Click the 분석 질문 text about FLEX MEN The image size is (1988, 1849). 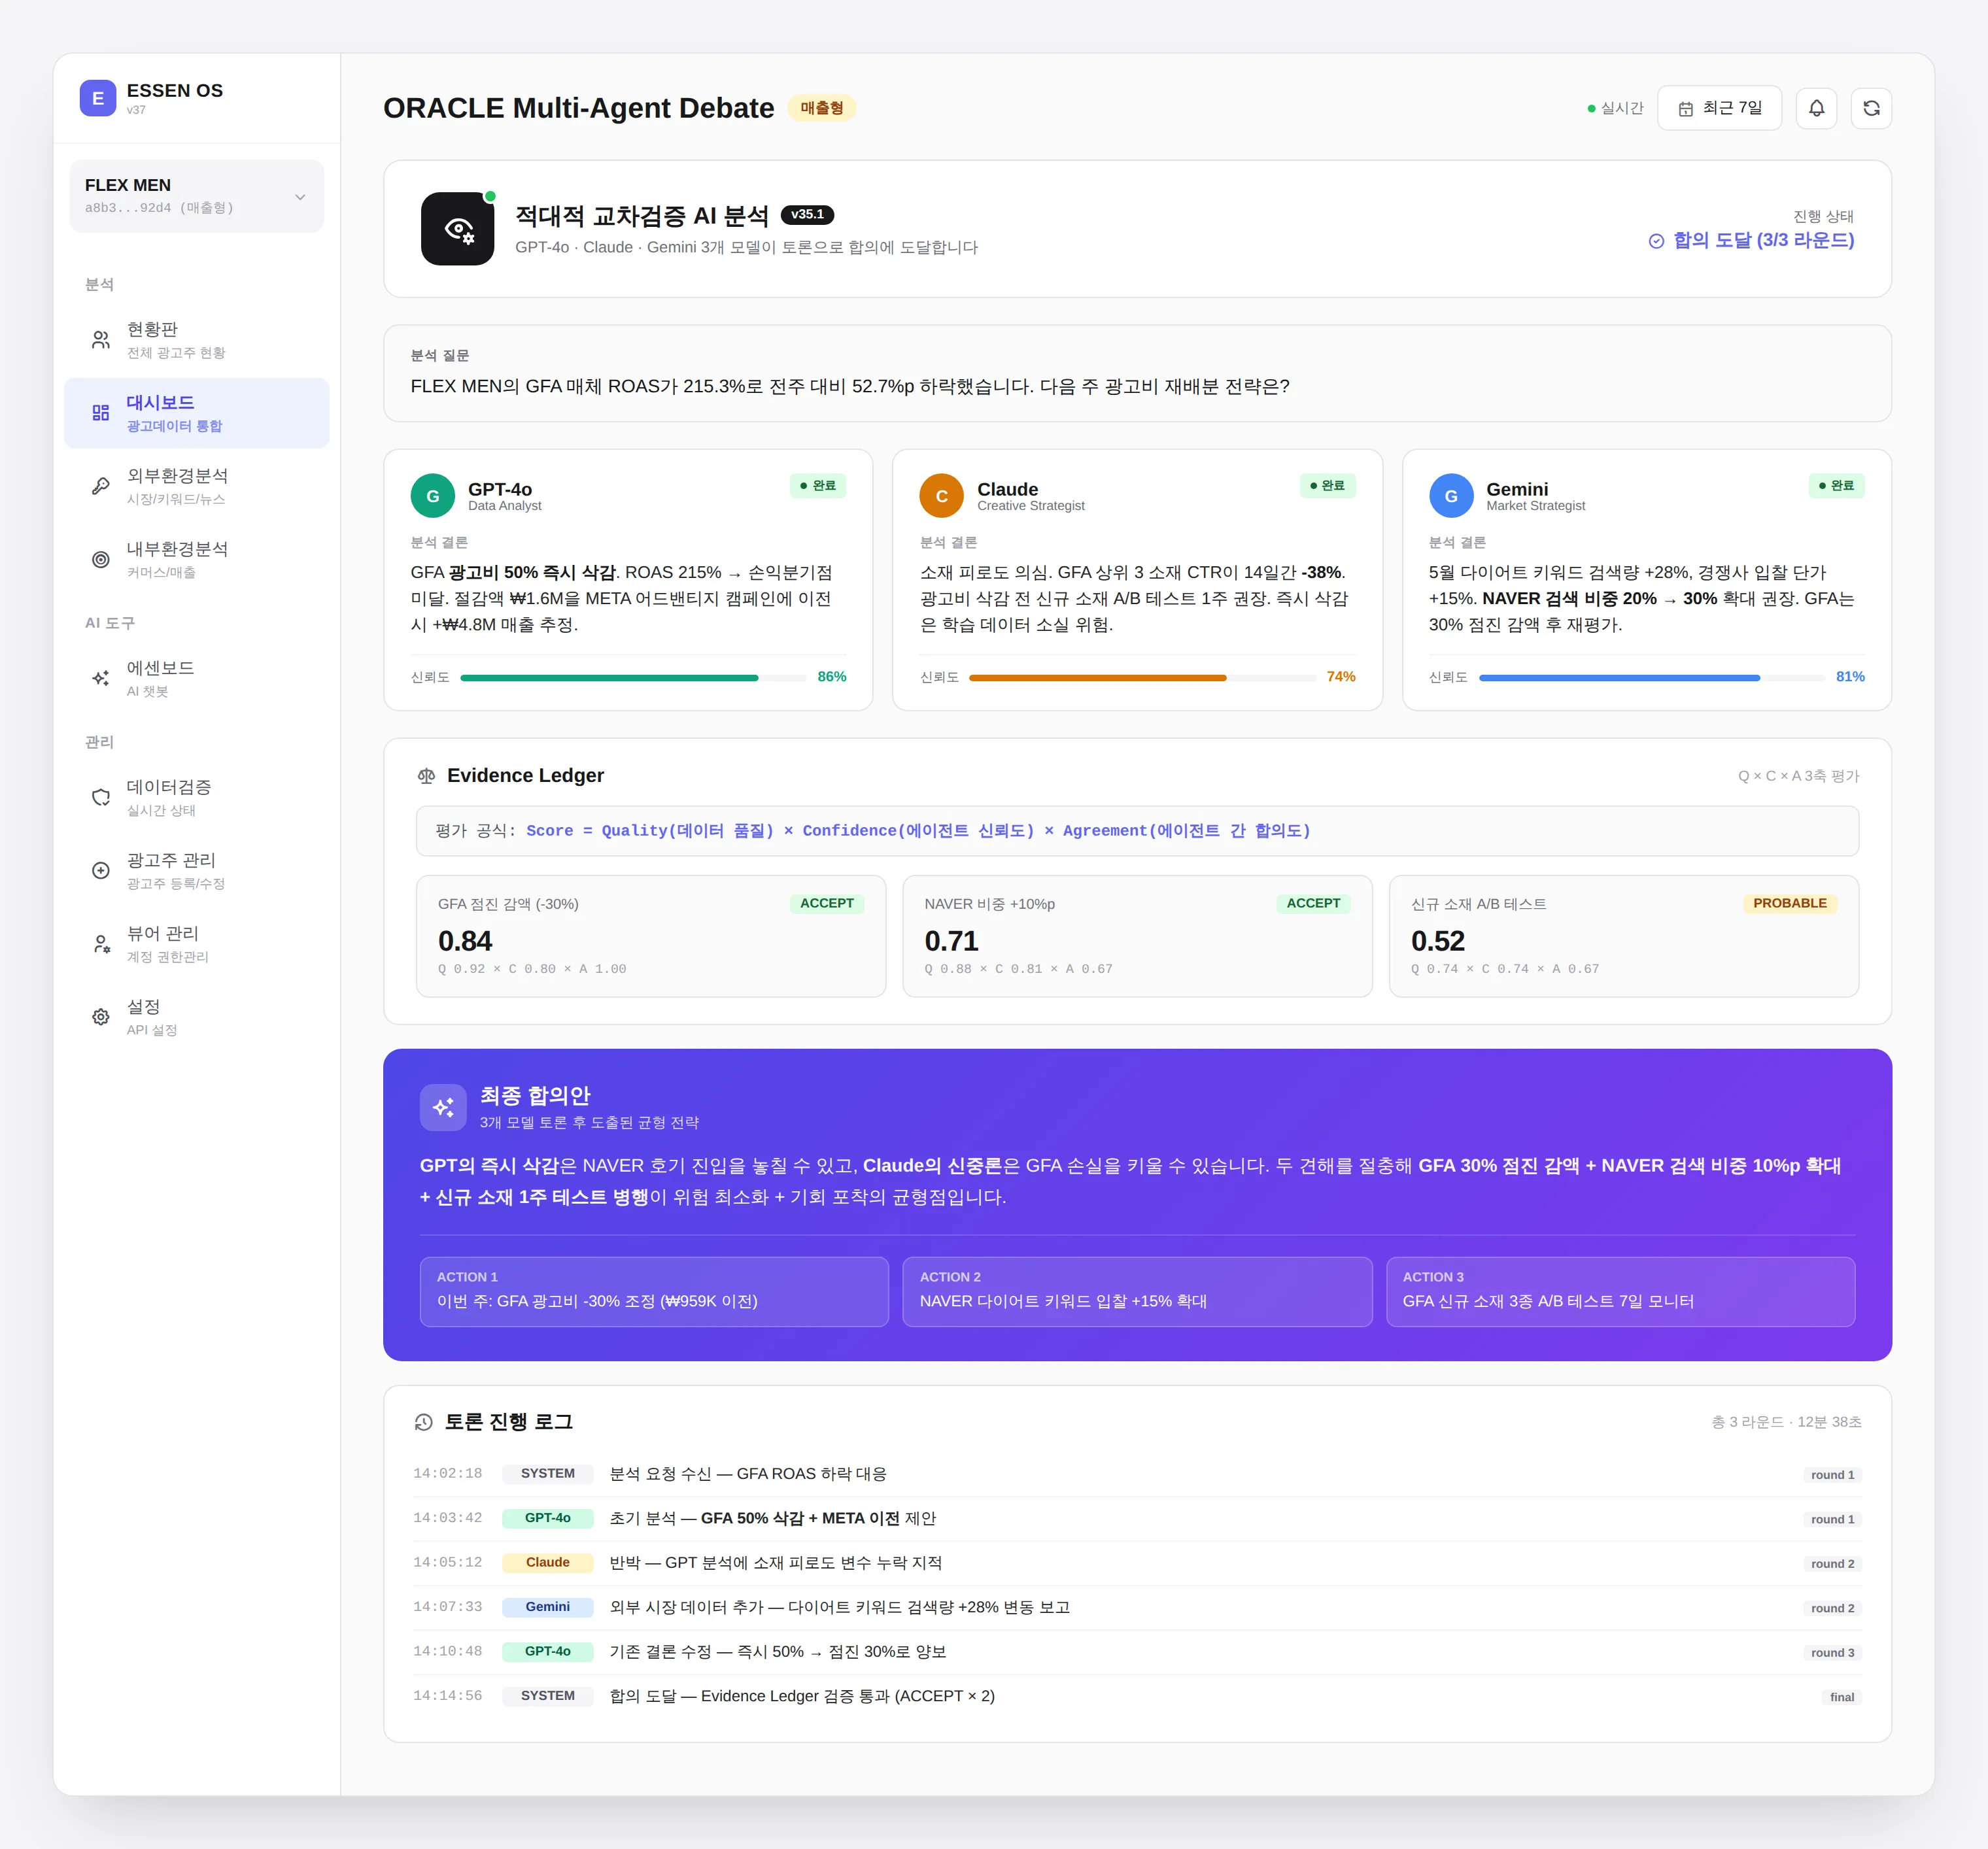(x=850, y=386)
